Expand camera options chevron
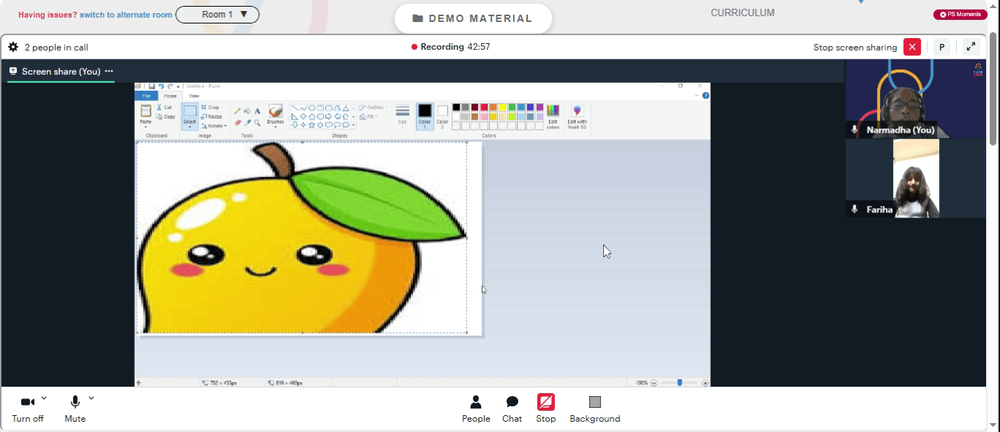Screen dimensions: 1000x432 (x=43, y=398)
